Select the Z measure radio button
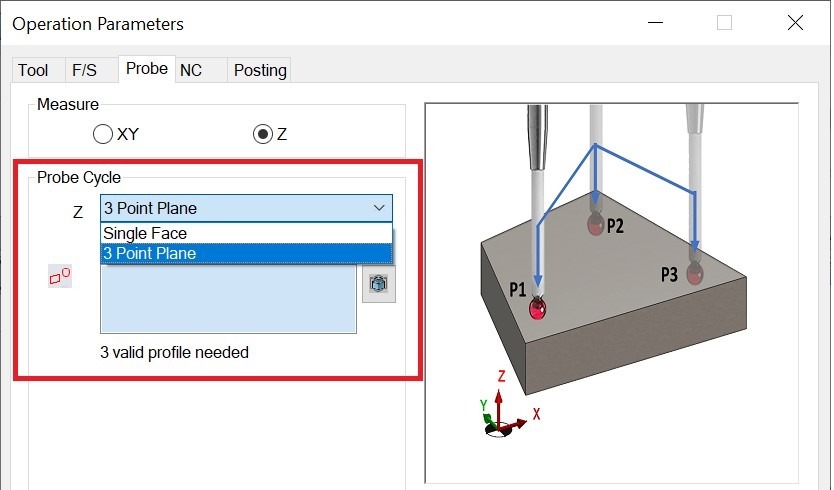Viewport: 834px width, 490px height. point(263,134)
